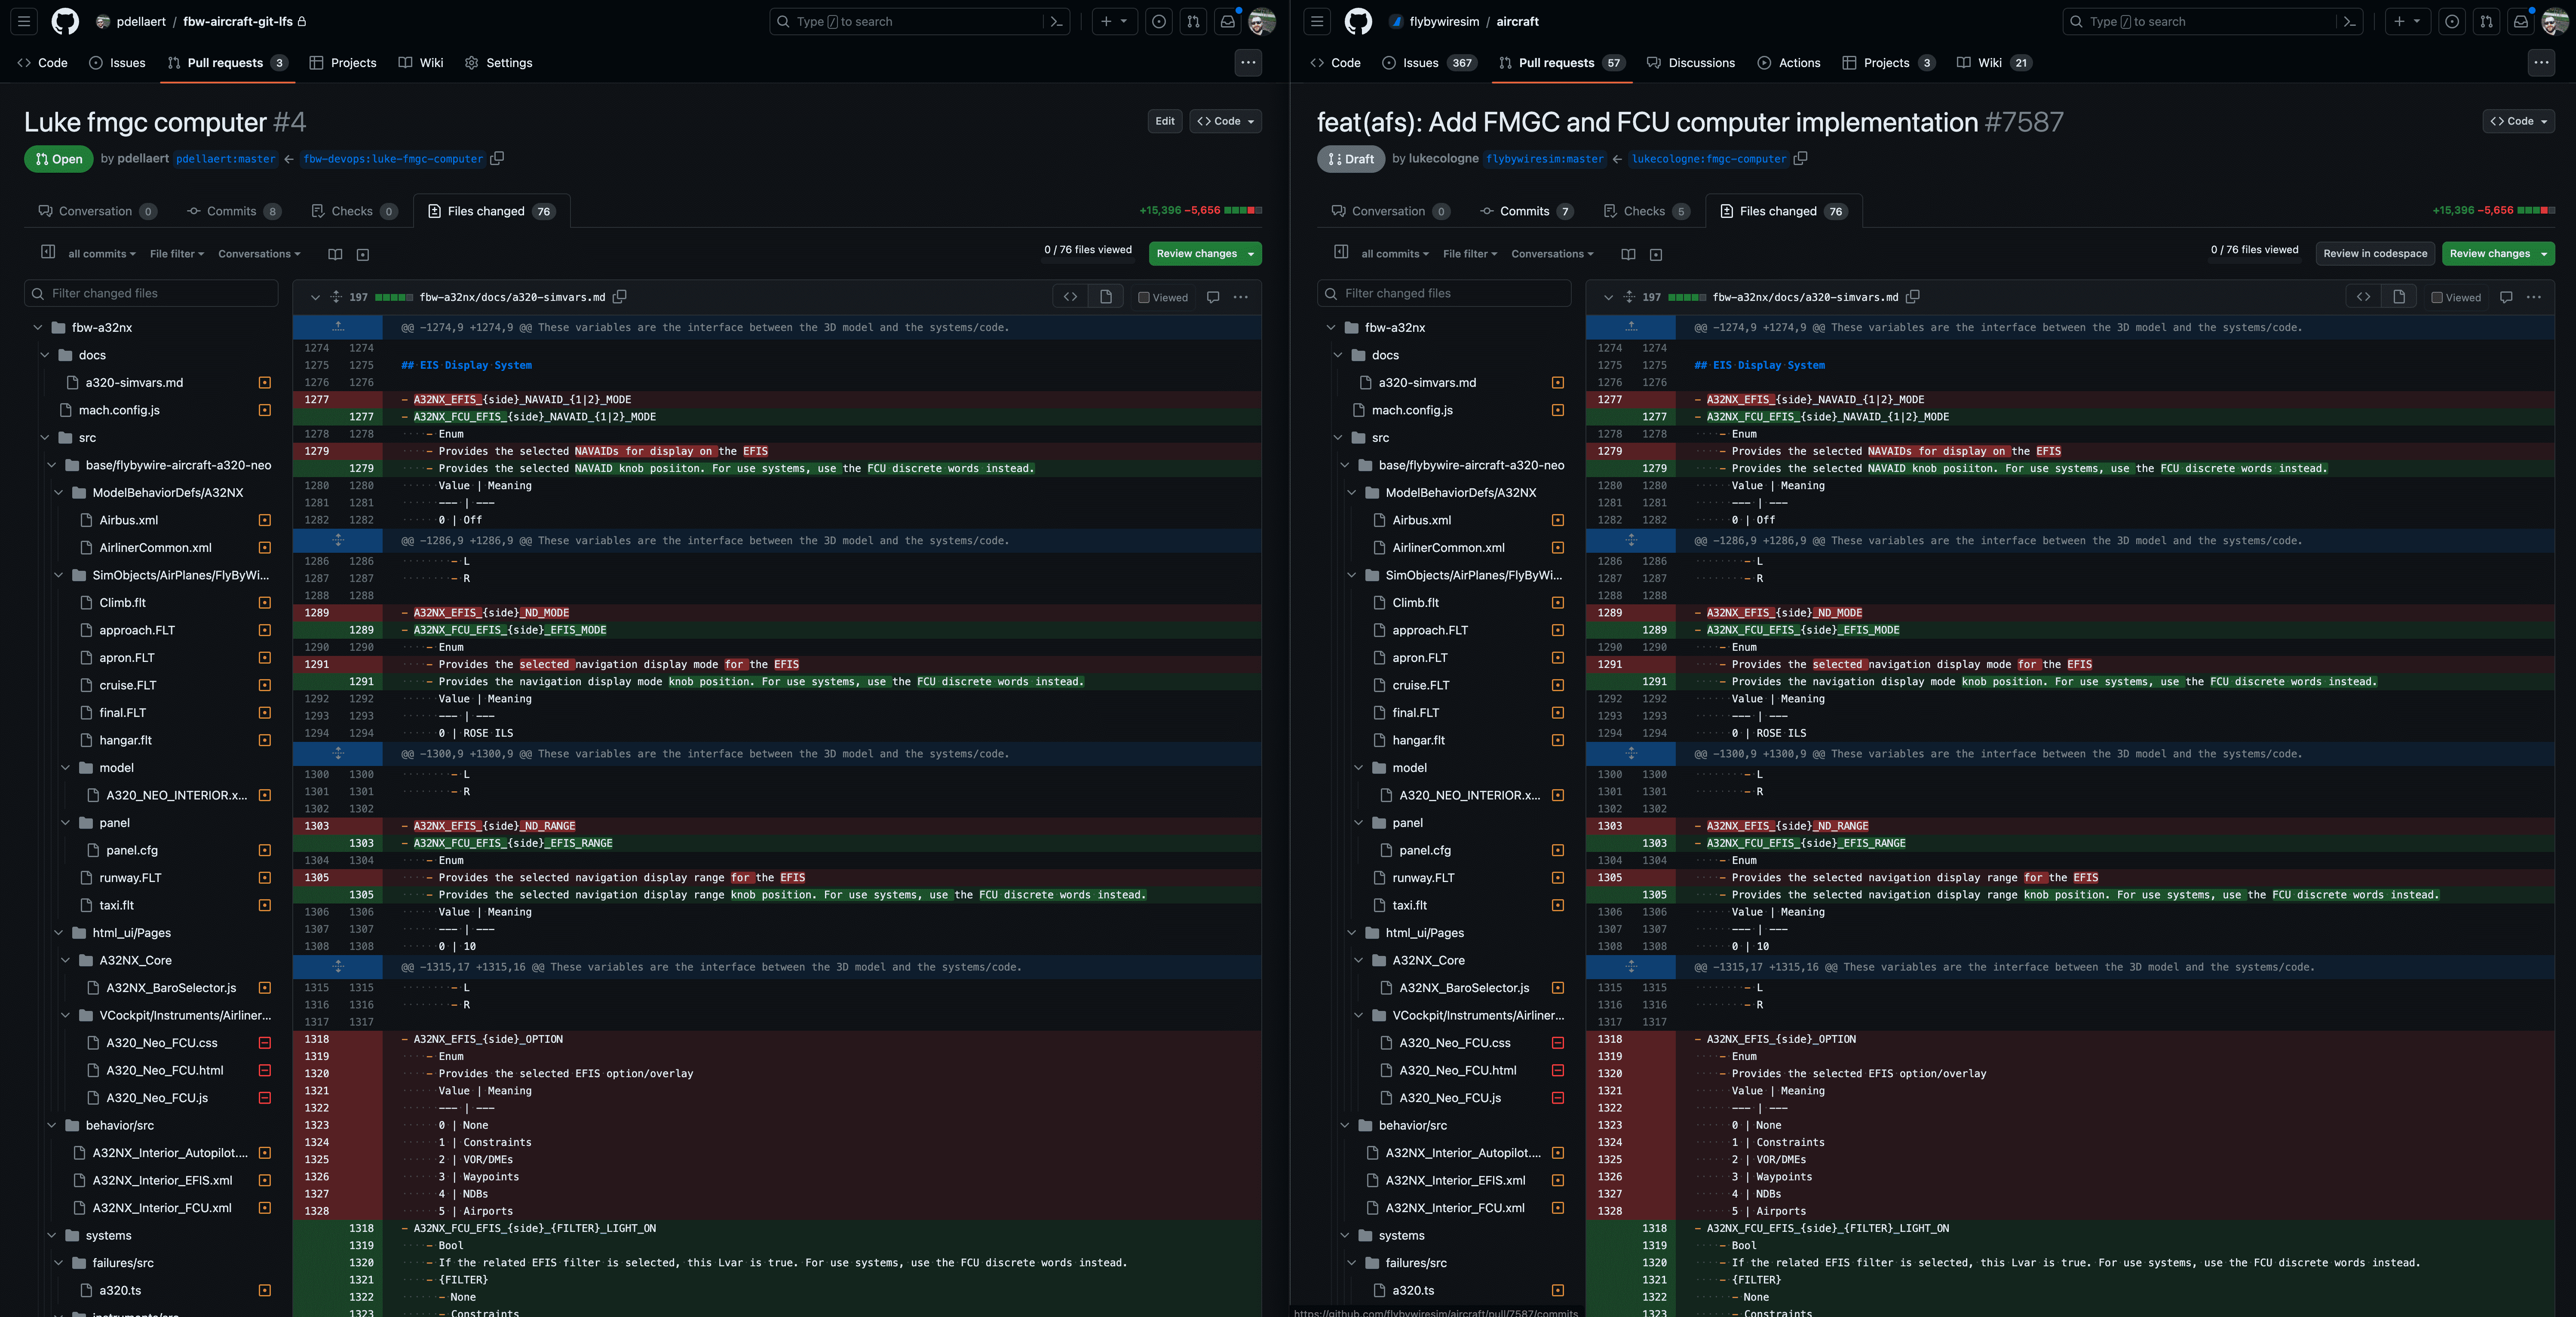
Task: Open comment icon on file header in left pane
Action: click(1213, 297)
